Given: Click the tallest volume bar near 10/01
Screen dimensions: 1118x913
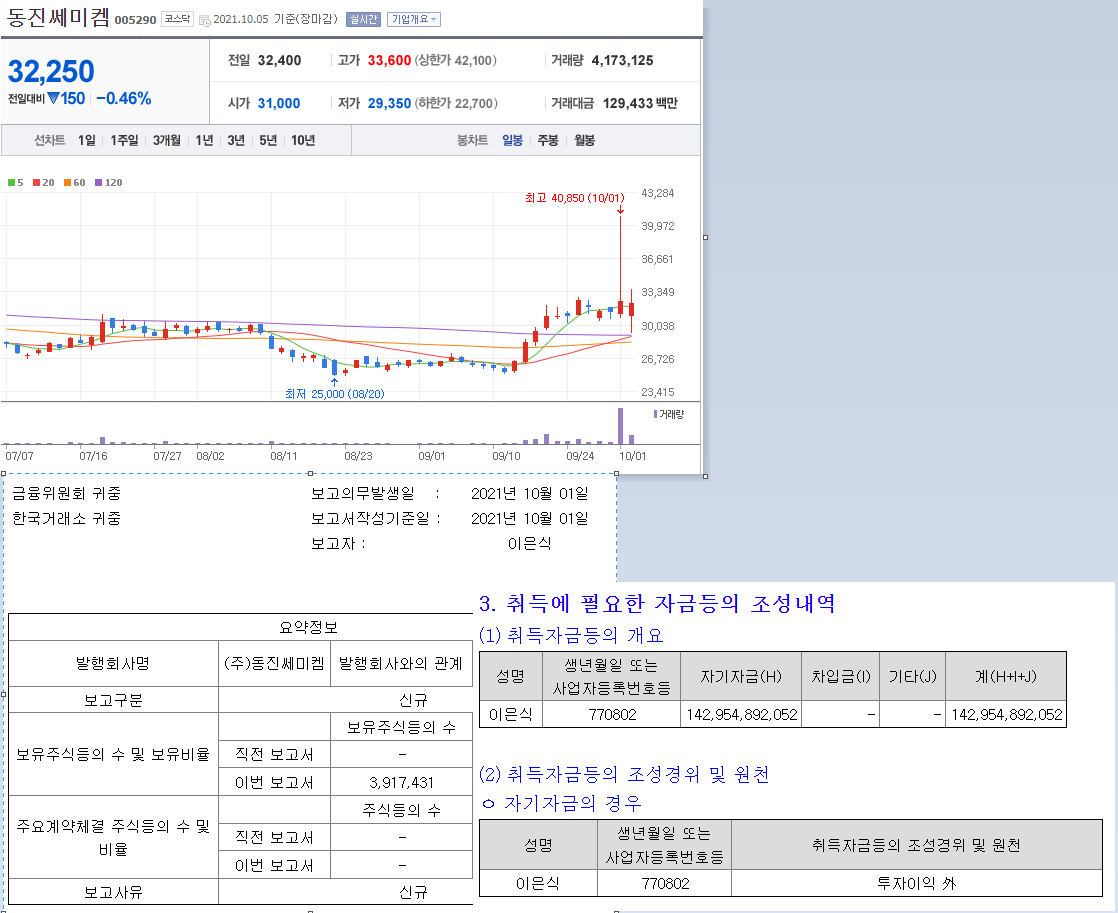Looking at the screenshot, I should click(620, 425).
